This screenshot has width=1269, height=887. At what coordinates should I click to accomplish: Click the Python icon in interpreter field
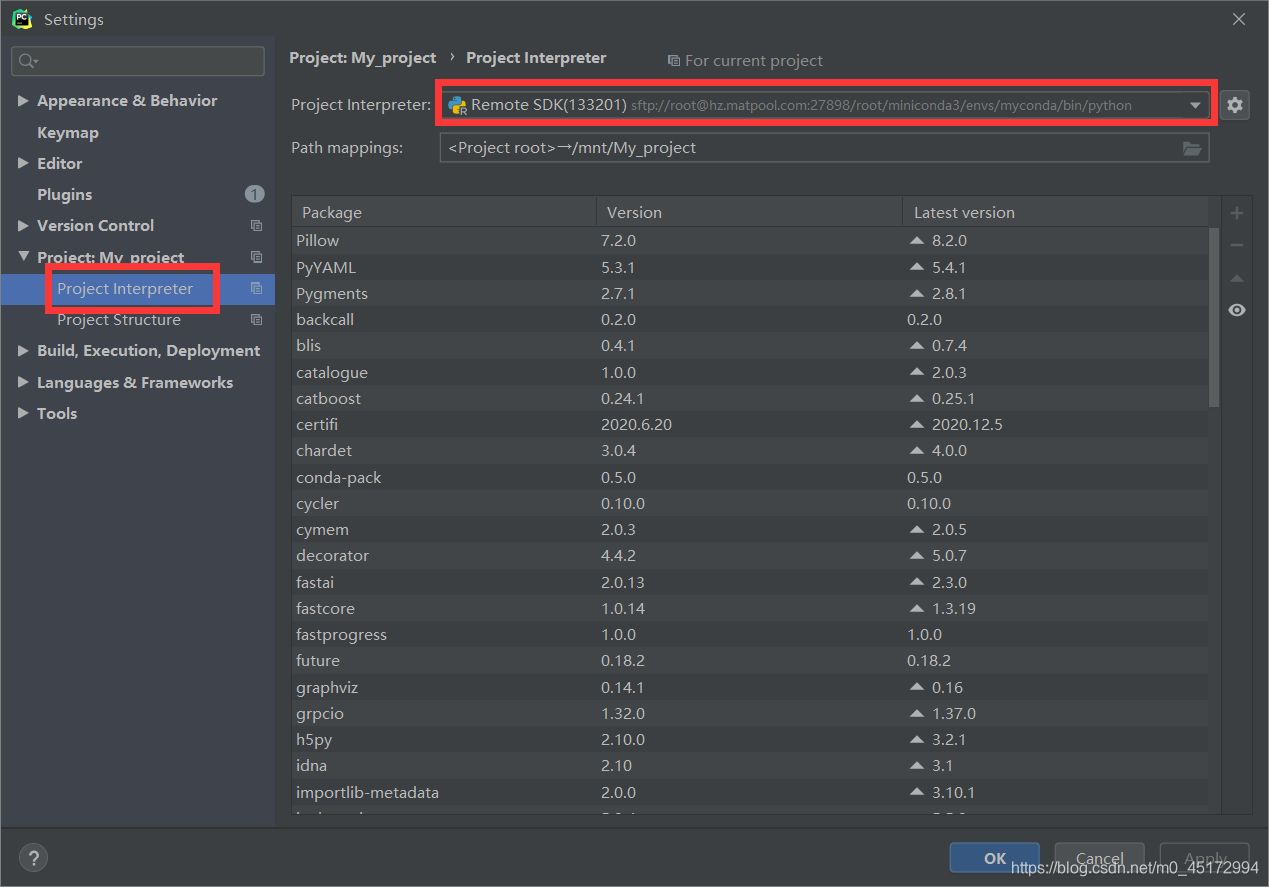point(458,105)
